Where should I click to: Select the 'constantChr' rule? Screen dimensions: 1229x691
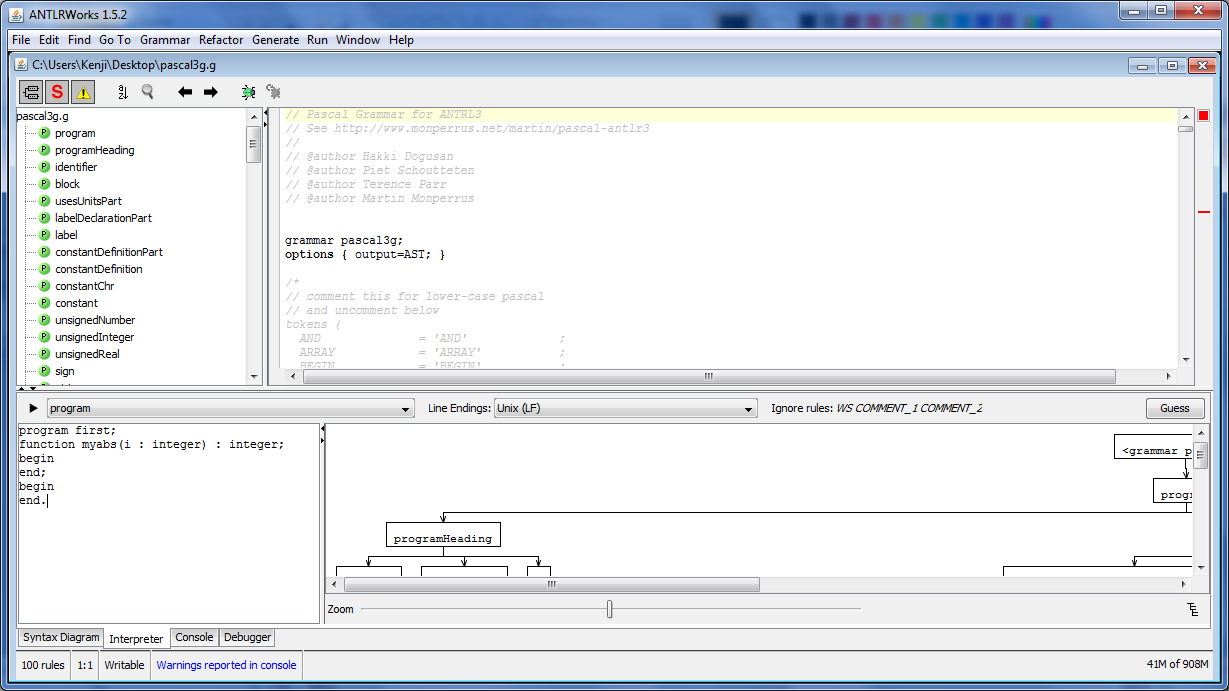point(84,286)
